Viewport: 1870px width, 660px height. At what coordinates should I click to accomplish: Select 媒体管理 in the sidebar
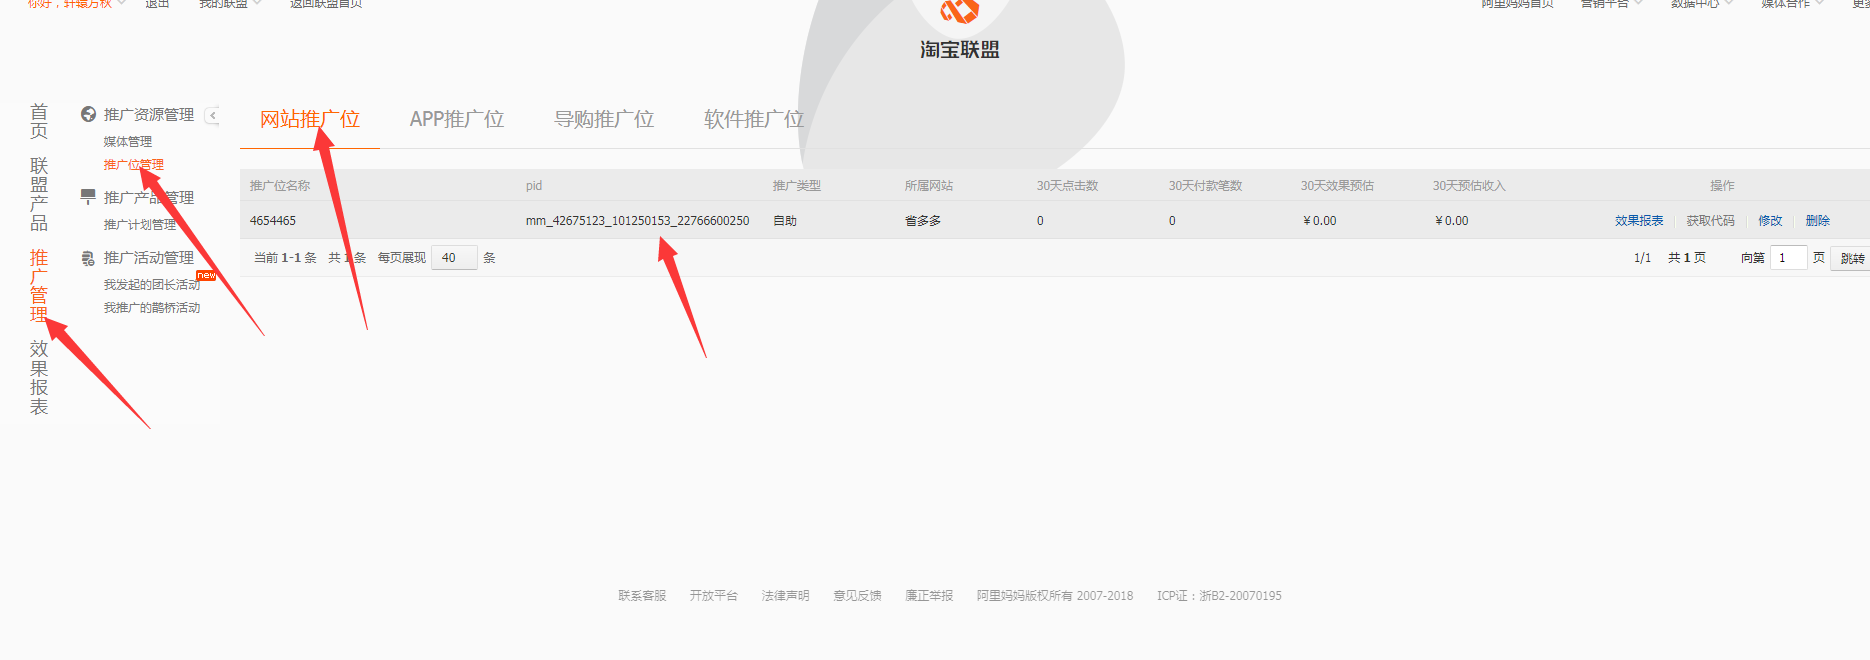128,142
